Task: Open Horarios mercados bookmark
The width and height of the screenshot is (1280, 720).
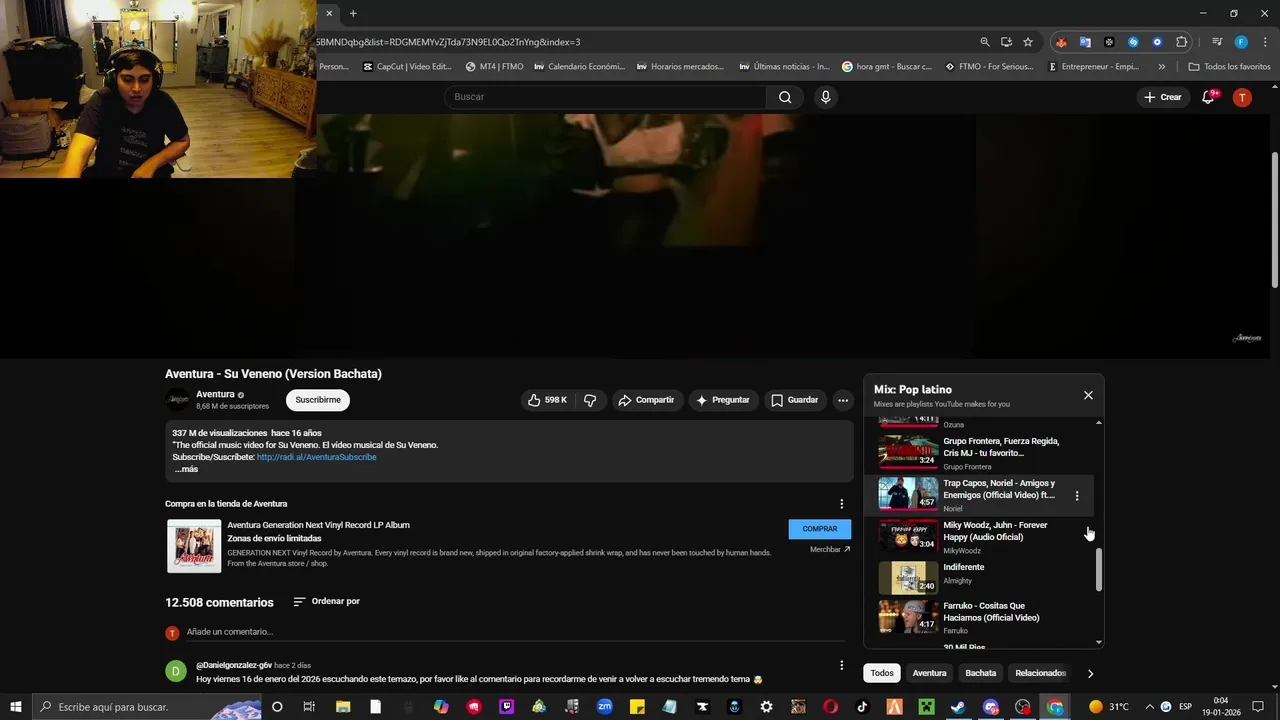Action: pos(679,67)
